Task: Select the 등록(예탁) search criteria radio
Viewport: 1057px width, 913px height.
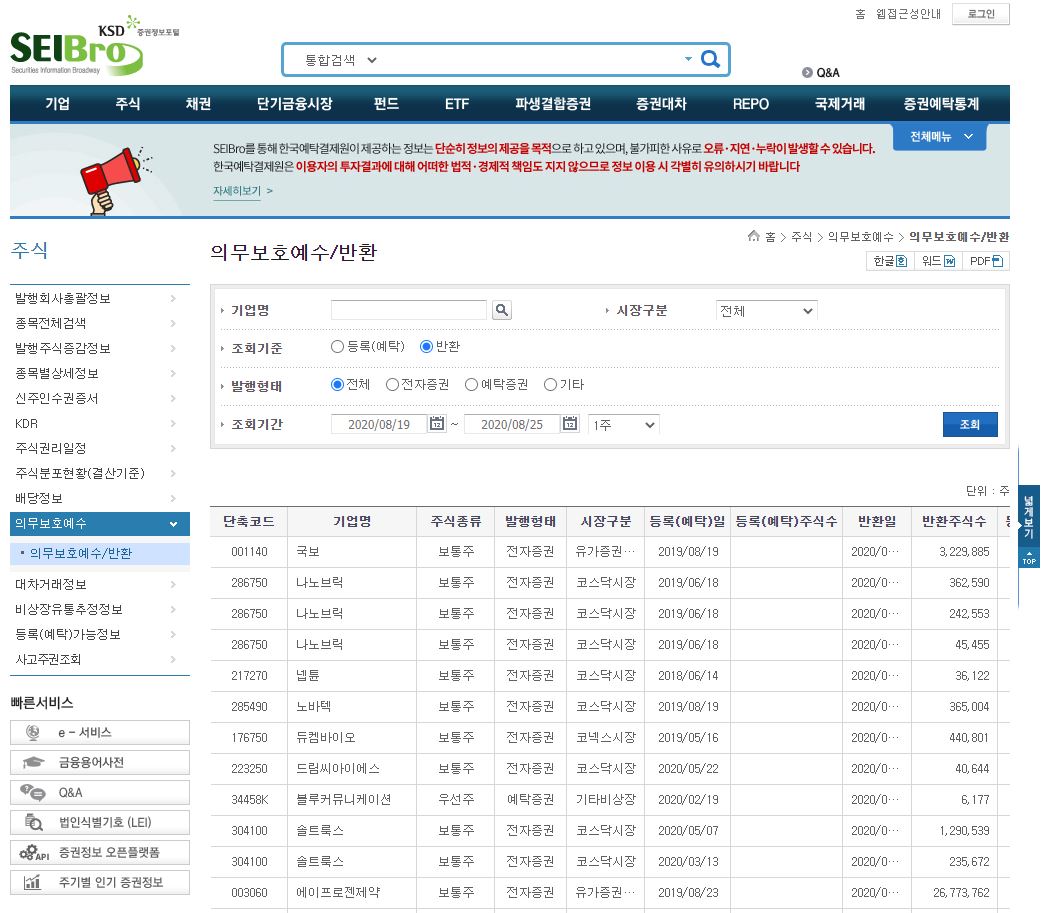Action: [x=337, y=347]
